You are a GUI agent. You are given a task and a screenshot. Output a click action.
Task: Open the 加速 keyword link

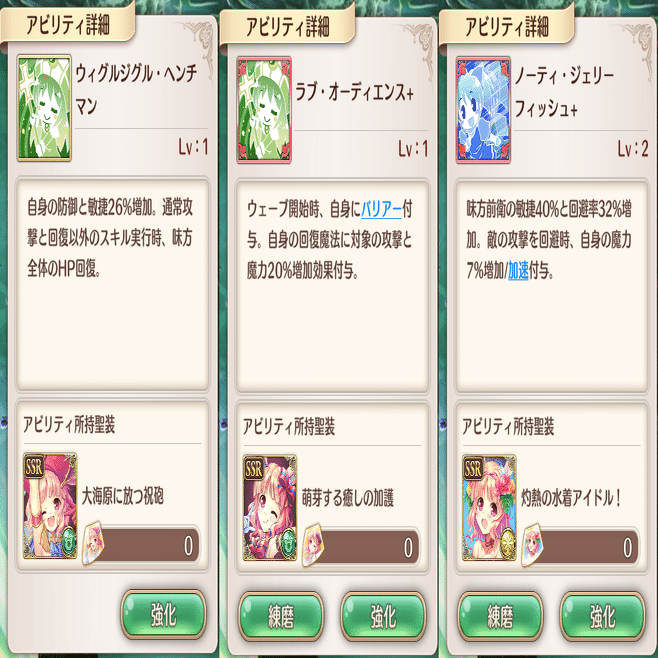(x=518, y=271)
